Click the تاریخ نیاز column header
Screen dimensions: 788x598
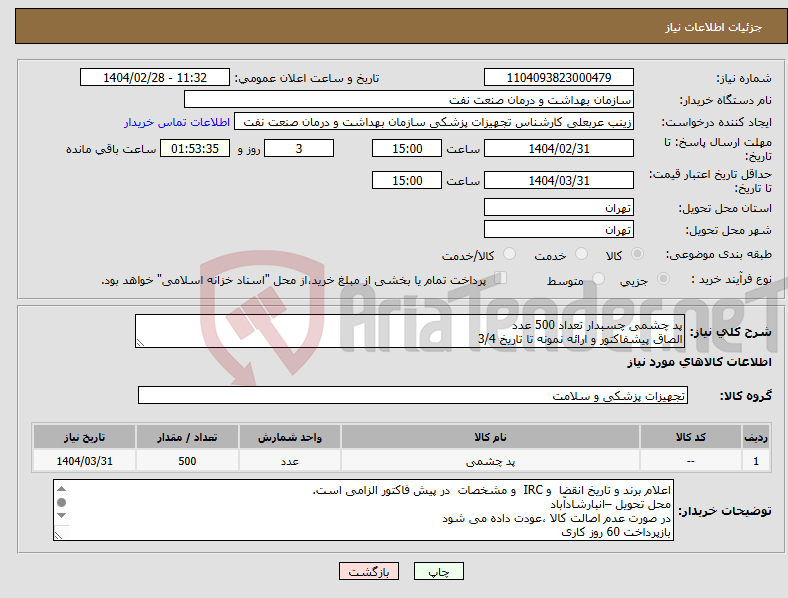[84, 437]
